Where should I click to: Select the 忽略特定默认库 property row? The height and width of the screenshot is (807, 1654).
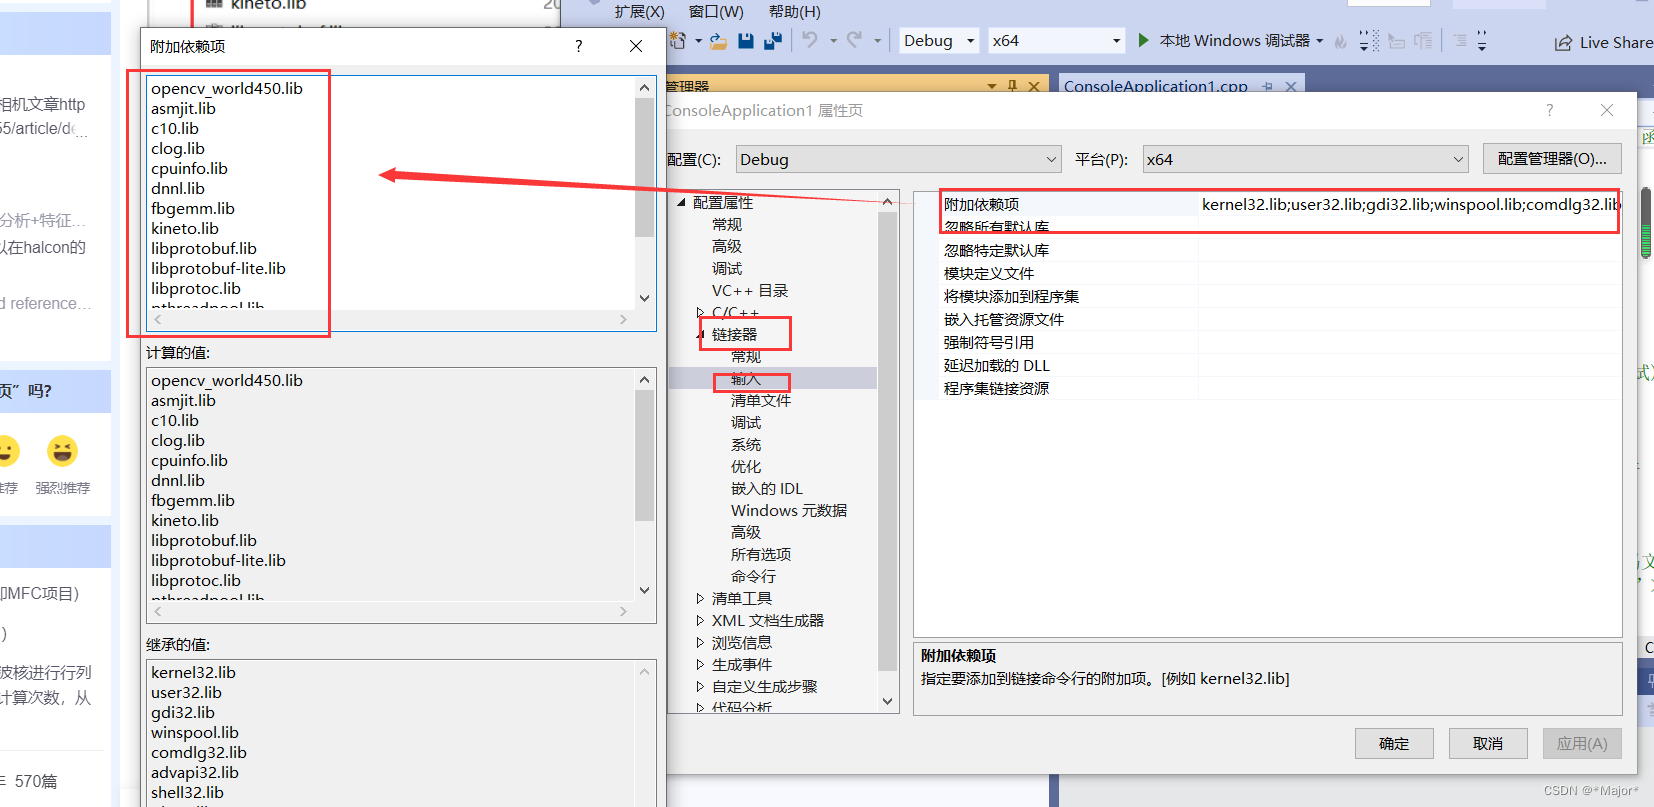(1267, 250)
